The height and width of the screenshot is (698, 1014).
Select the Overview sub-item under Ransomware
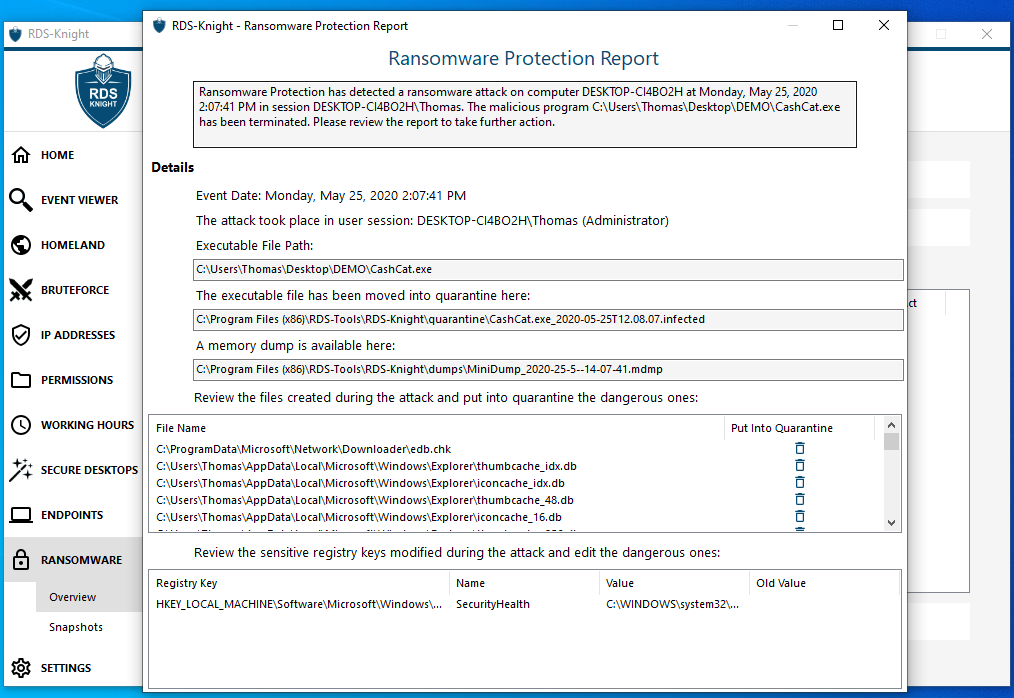click(x=72, y=597)
